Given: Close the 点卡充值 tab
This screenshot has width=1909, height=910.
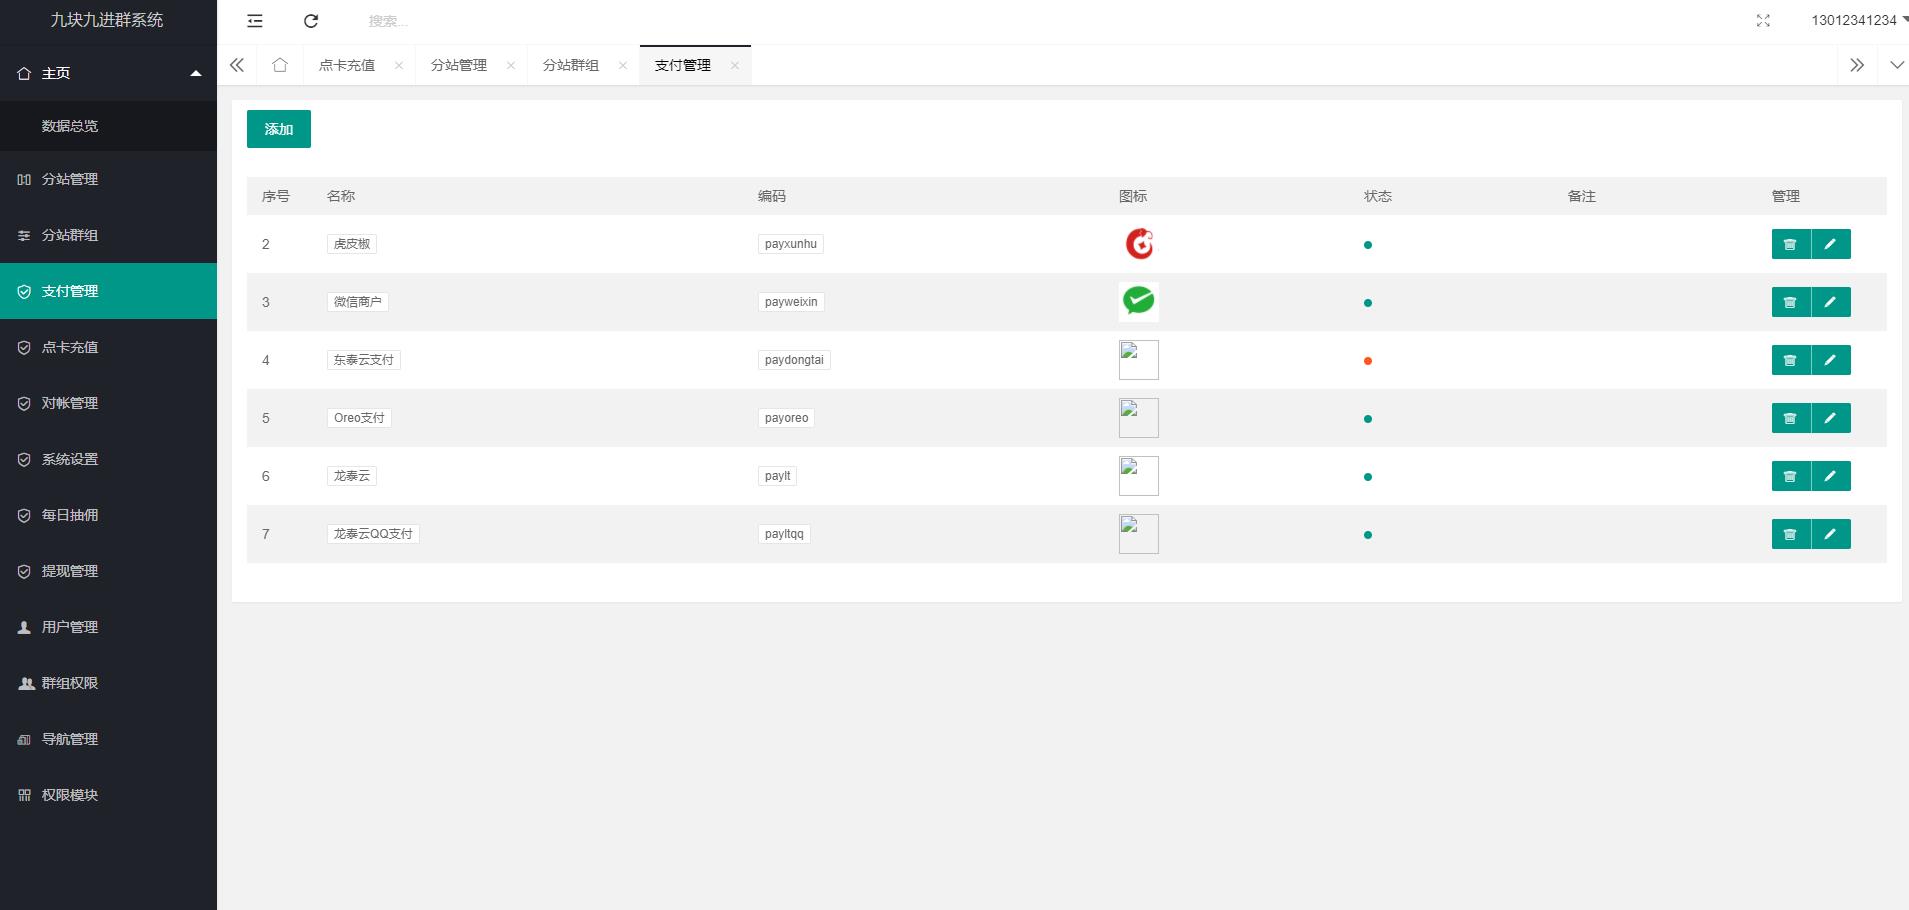Looking at the screenshot, I should [x=399, y=65].
